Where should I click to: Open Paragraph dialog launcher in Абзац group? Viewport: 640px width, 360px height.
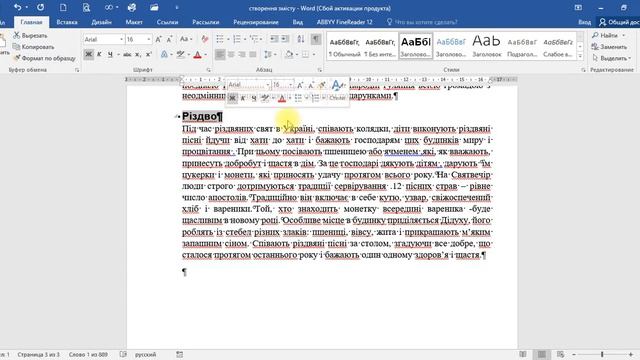pos(320,70)
